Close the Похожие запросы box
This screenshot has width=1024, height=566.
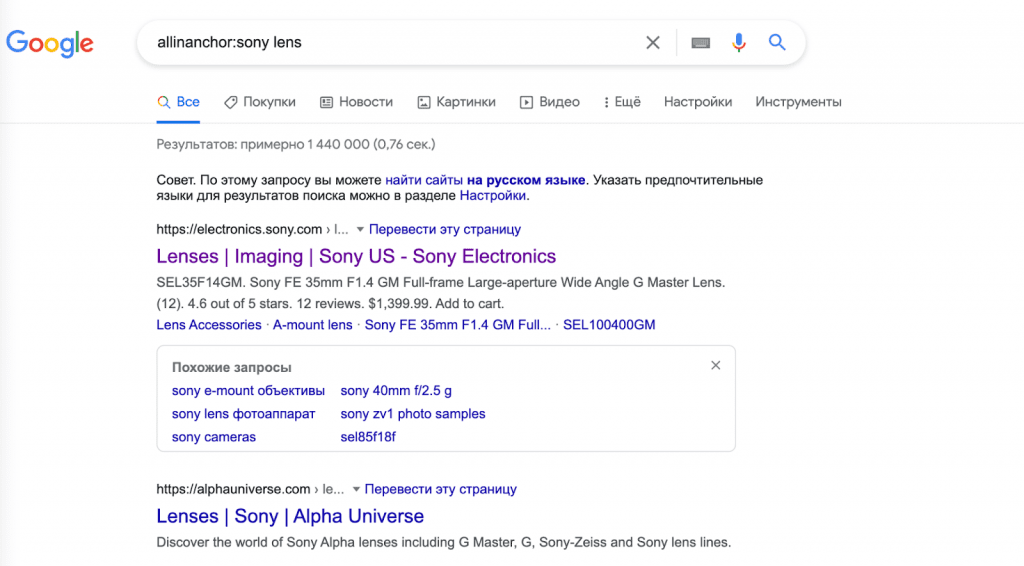(716, 366)
